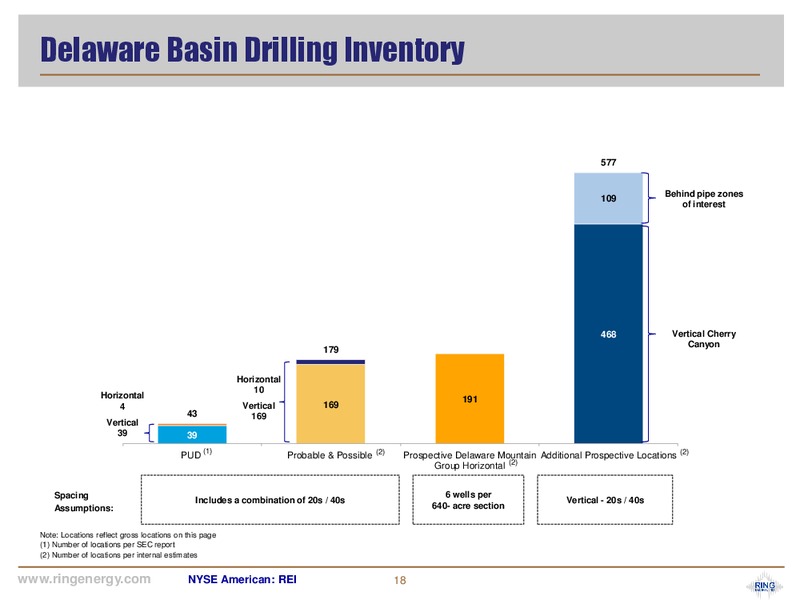Click the Vertical 169 label left of bar

259,411
